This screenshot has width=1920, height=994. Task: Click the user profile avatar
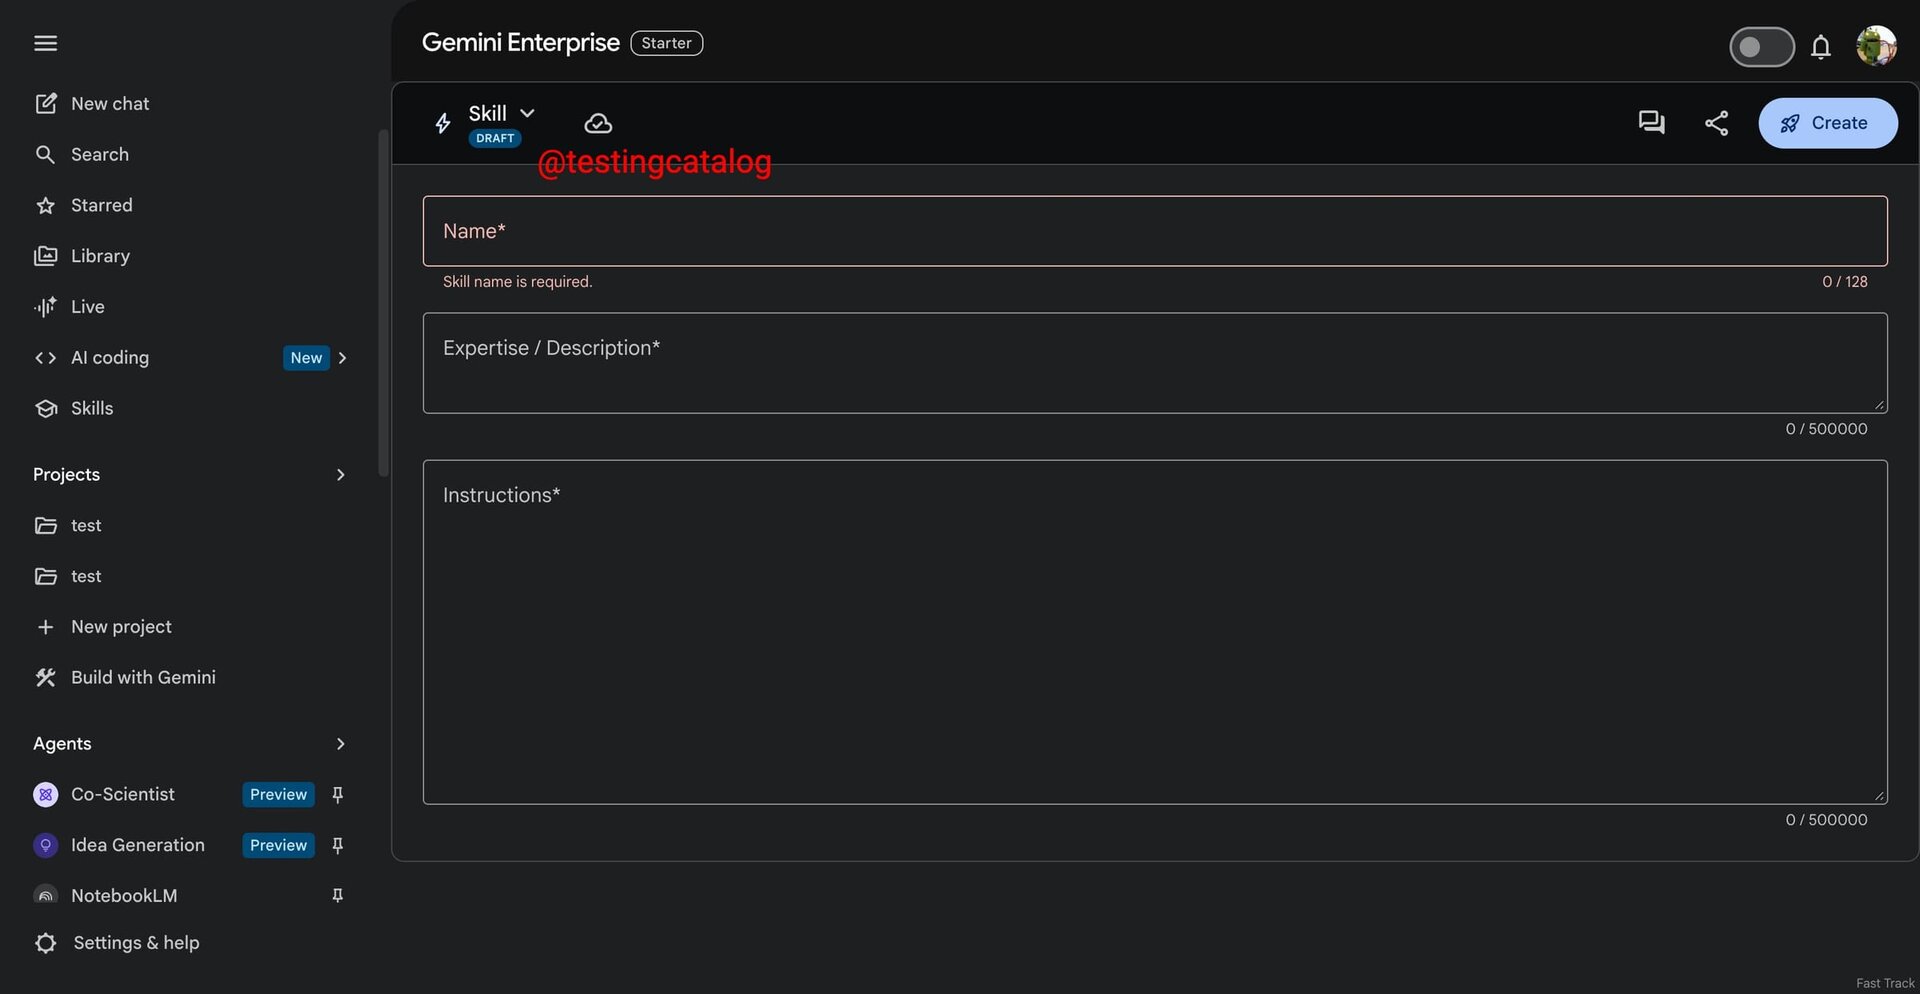pos(1876,46)
